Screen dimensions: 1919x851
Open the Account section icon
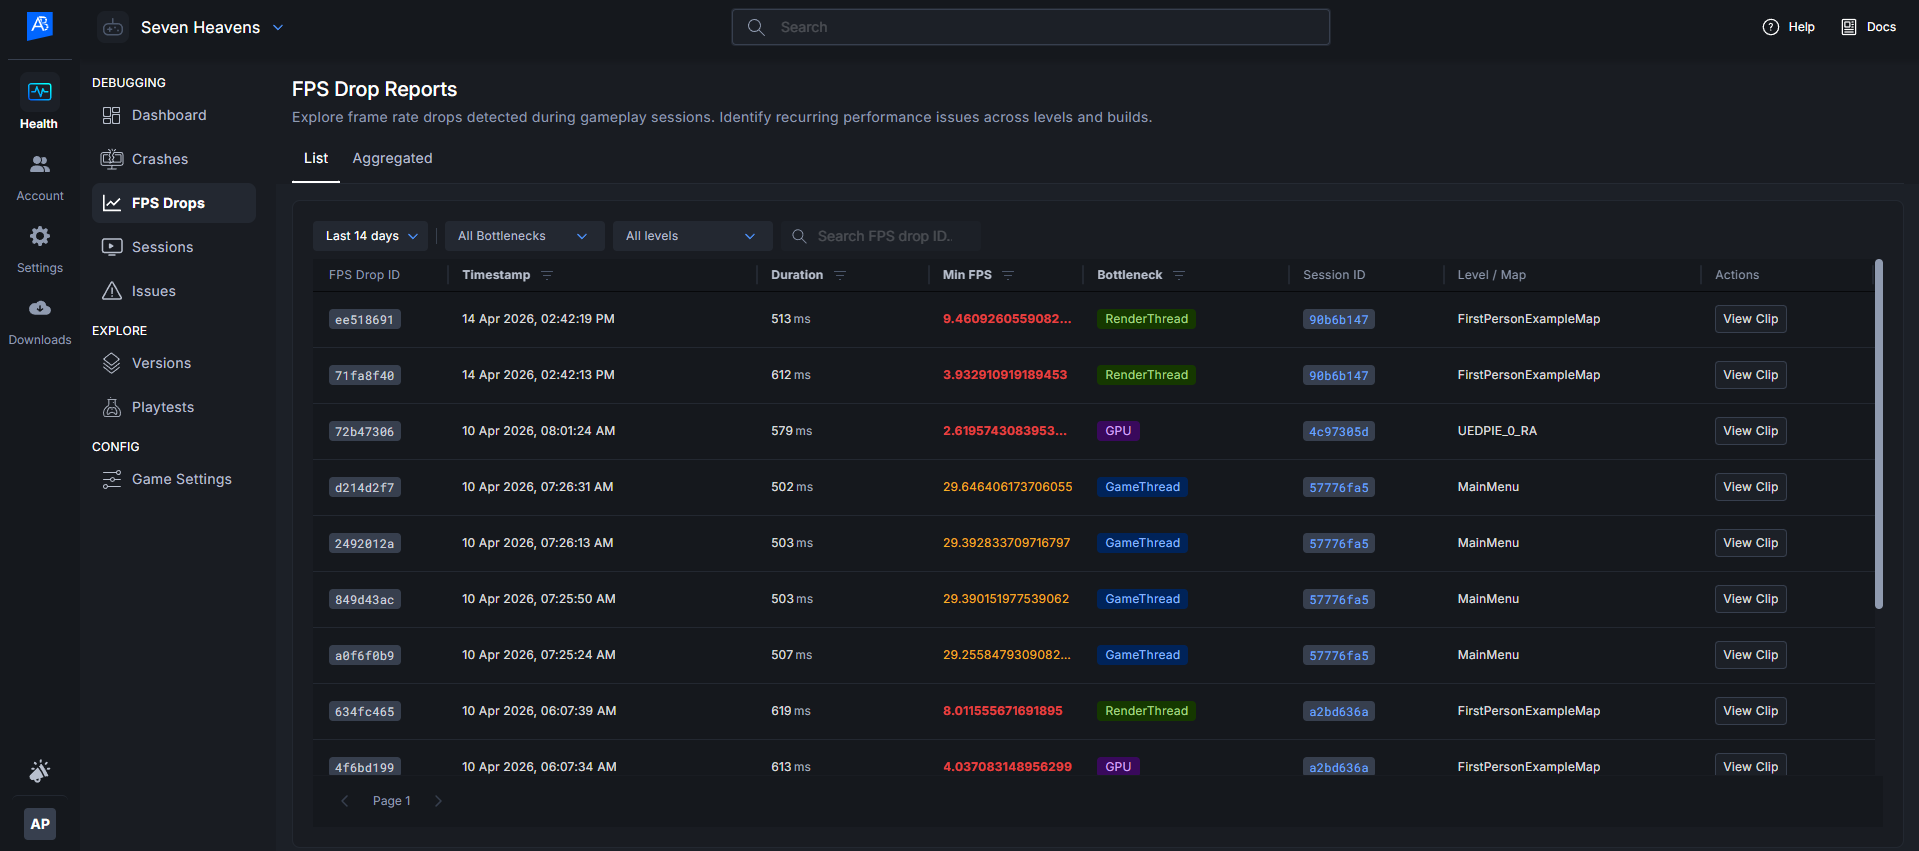tap(39, 165)
